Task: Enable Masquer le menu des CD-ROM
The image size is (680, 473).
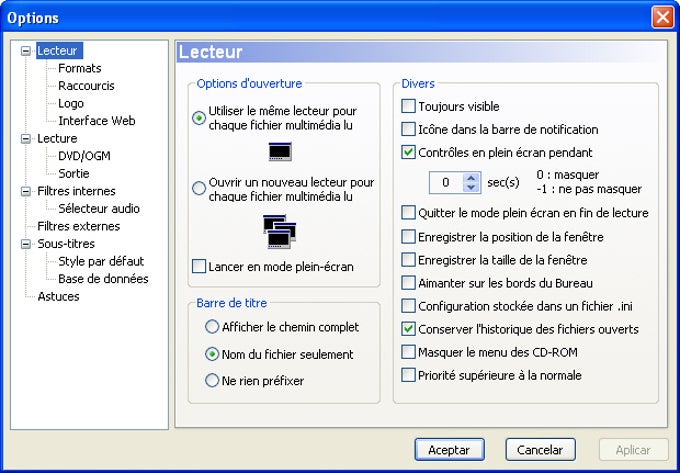Action: coord(408,352)
